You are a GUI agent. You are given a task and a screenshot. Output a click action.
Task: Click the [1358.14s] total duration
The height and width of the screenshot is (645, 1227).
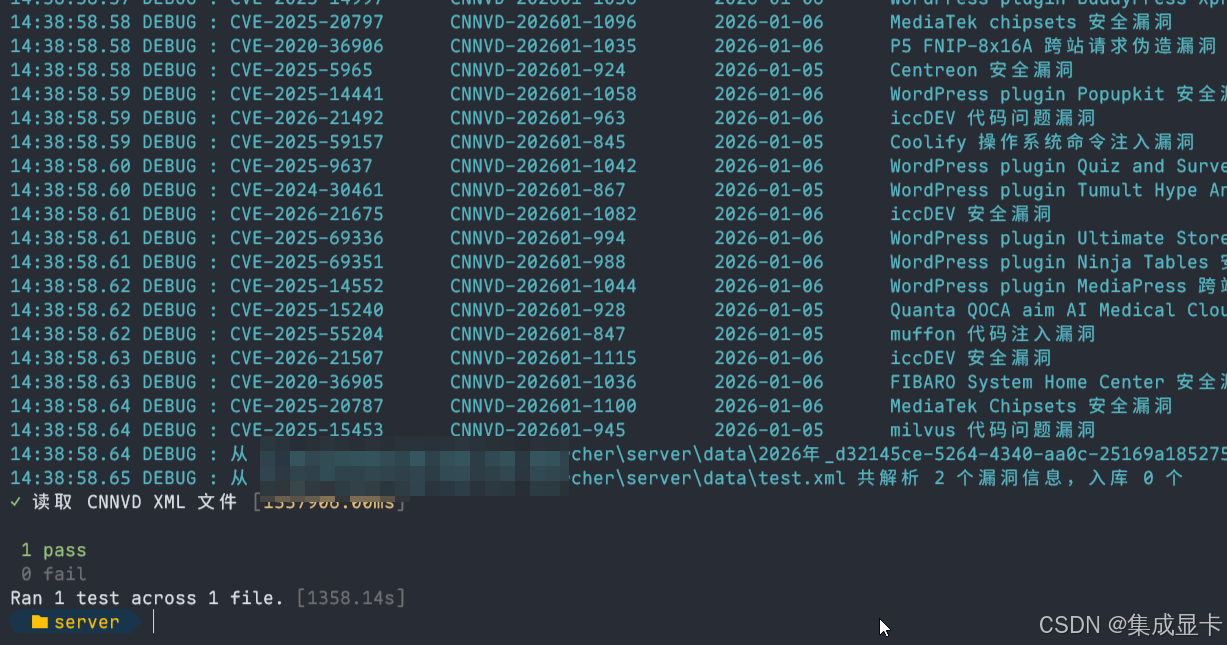point(351,598)
